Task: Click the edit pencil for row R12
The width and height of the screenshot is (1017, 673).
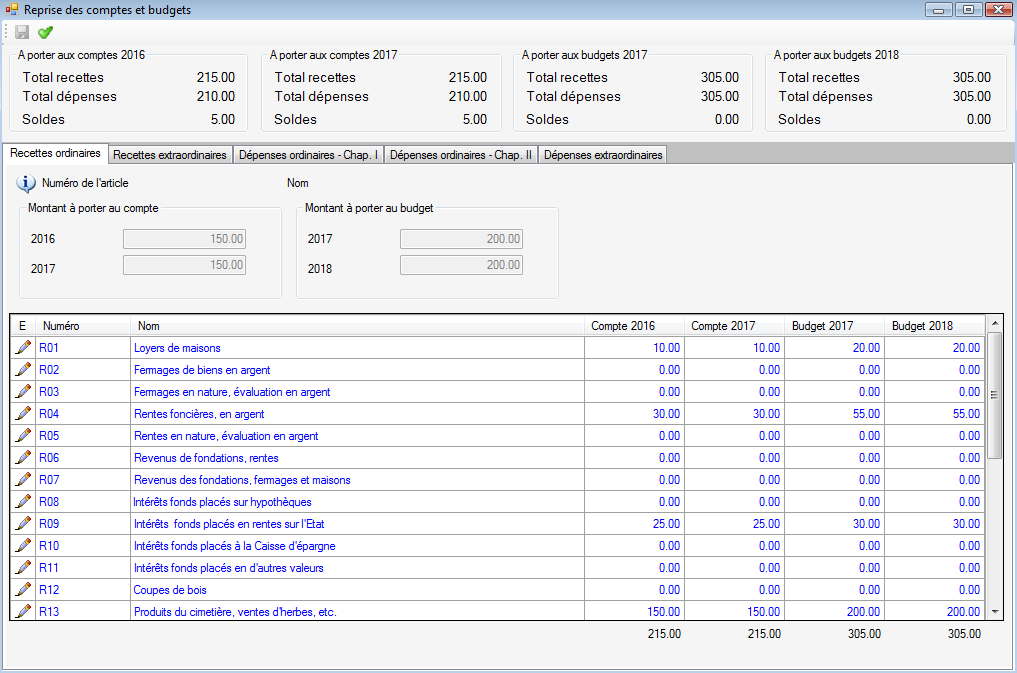Action: click(x=23, y=589)
